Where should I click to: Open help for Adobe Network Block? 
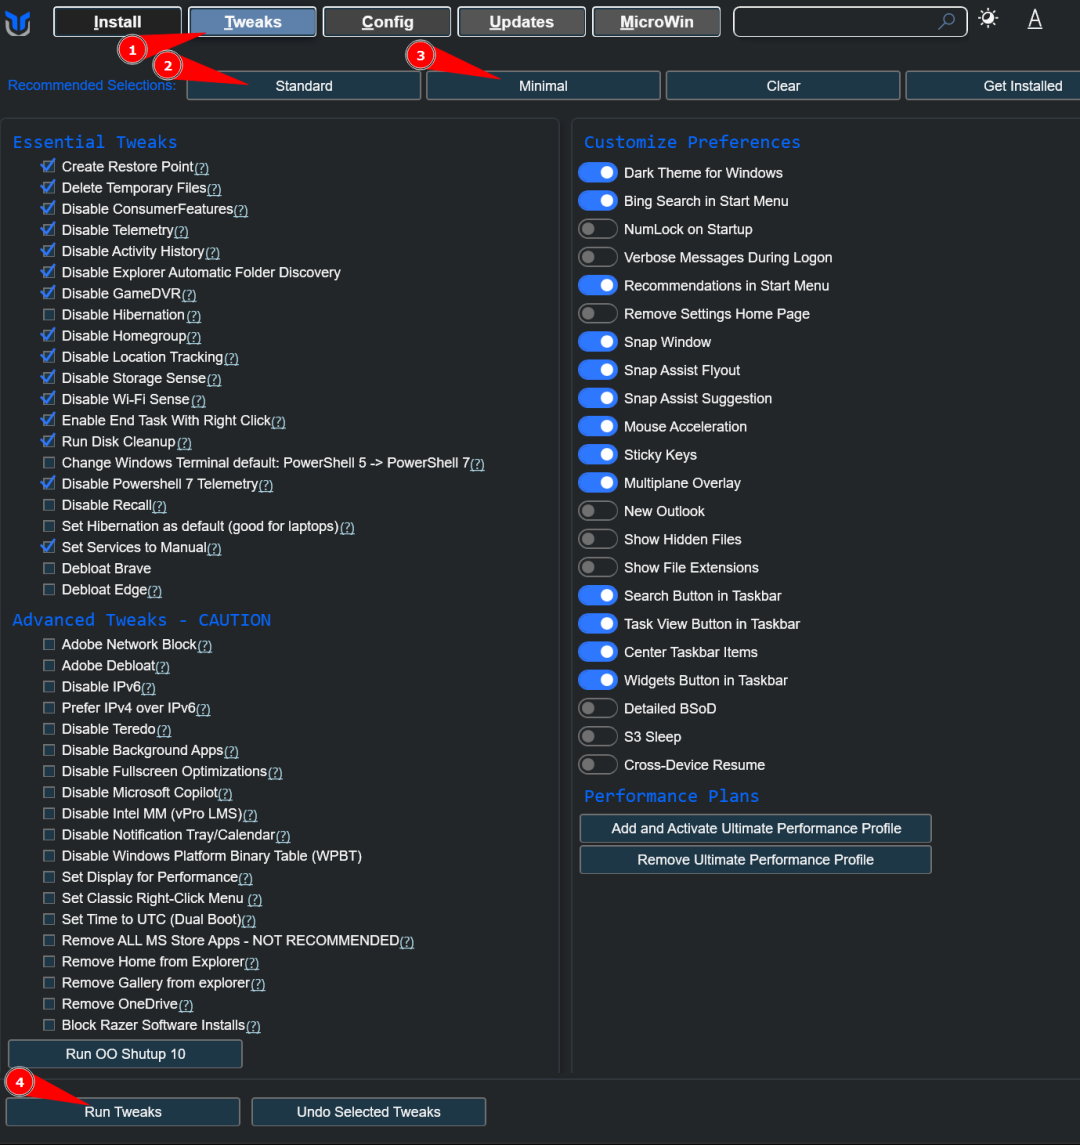(204, 646)
